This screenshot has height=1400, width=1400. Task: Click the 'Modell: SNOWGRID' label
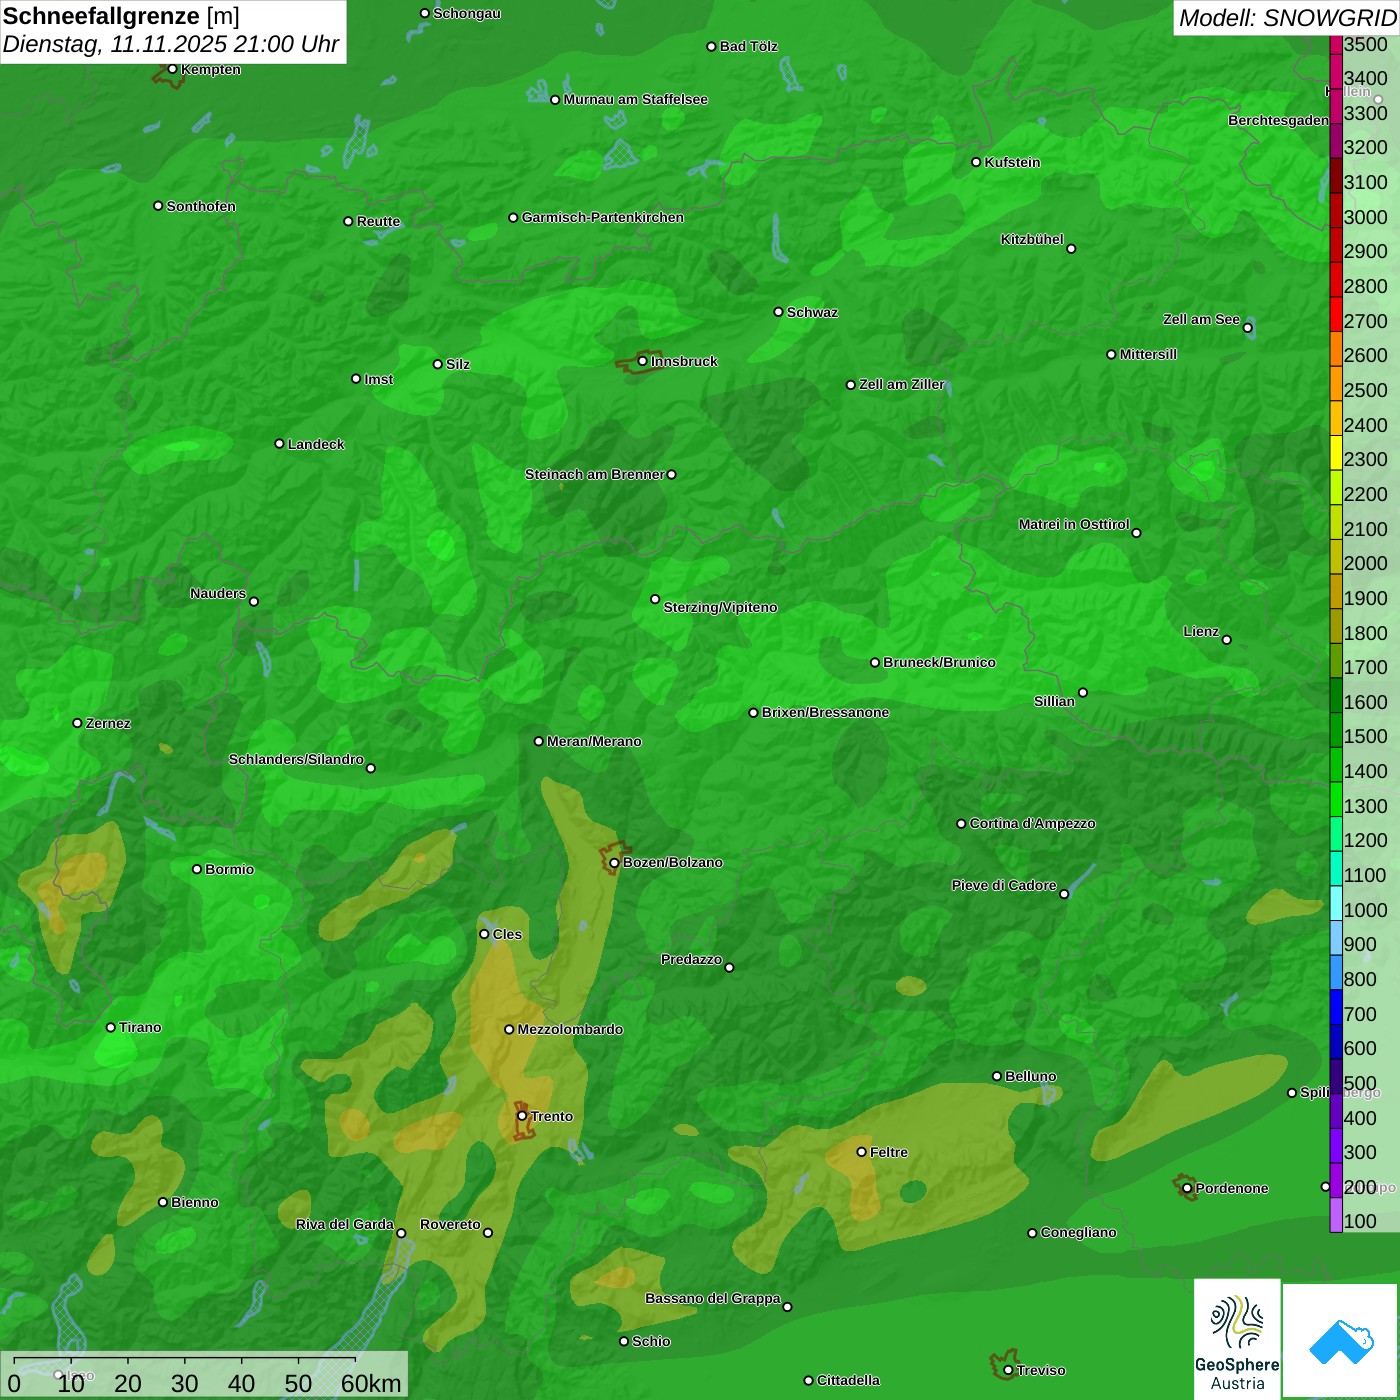(x=1288, y=18)
